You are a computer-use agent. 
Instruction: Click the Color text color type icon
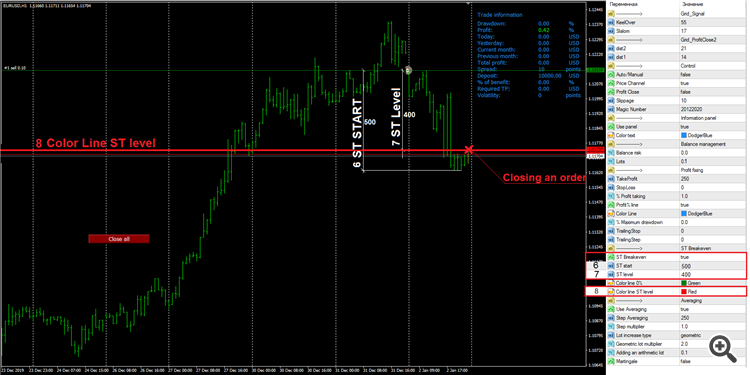pyautogui.click(x=610, y=135)
